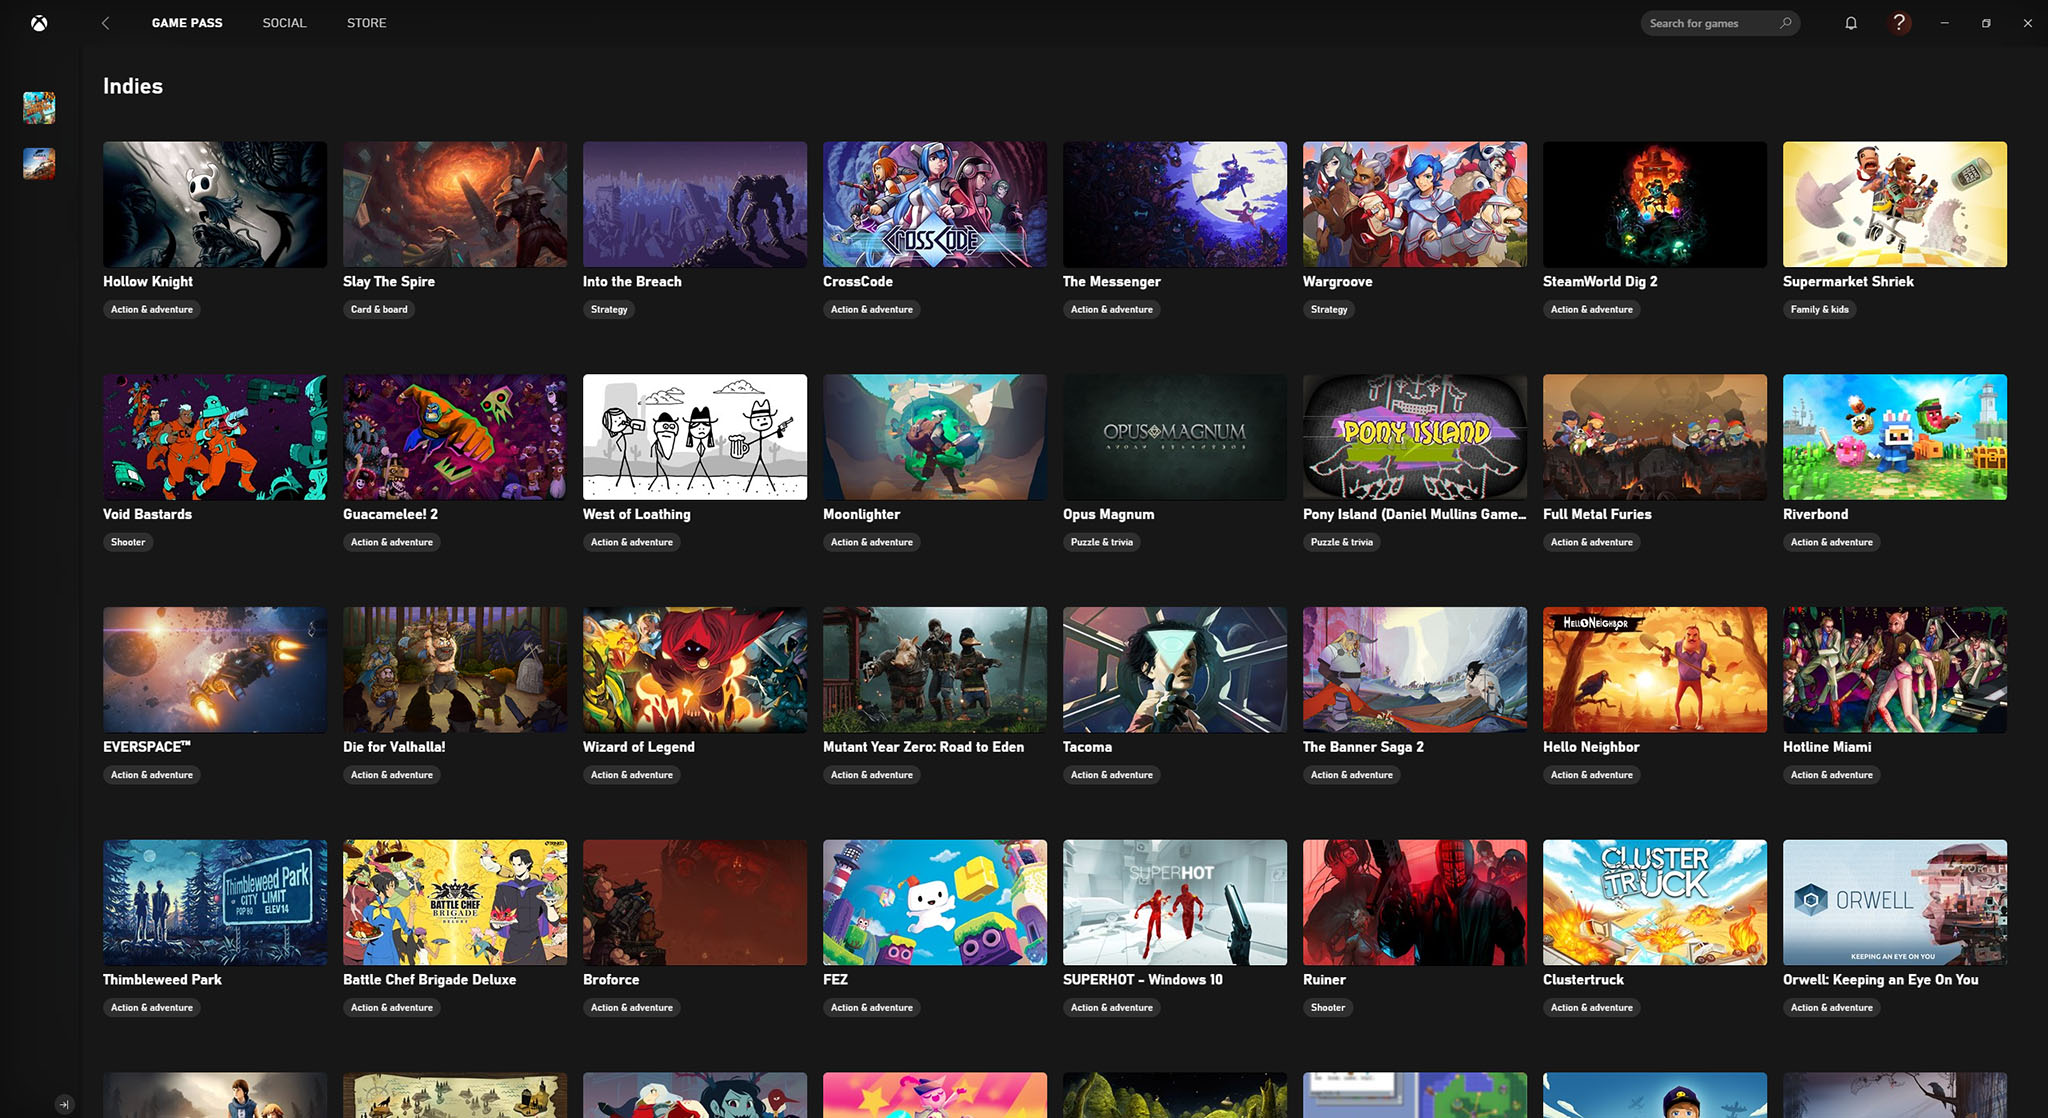Open the Full Metal Furies thumbnail
Screen dimensions: 2048x1118
coord(1655,437)
